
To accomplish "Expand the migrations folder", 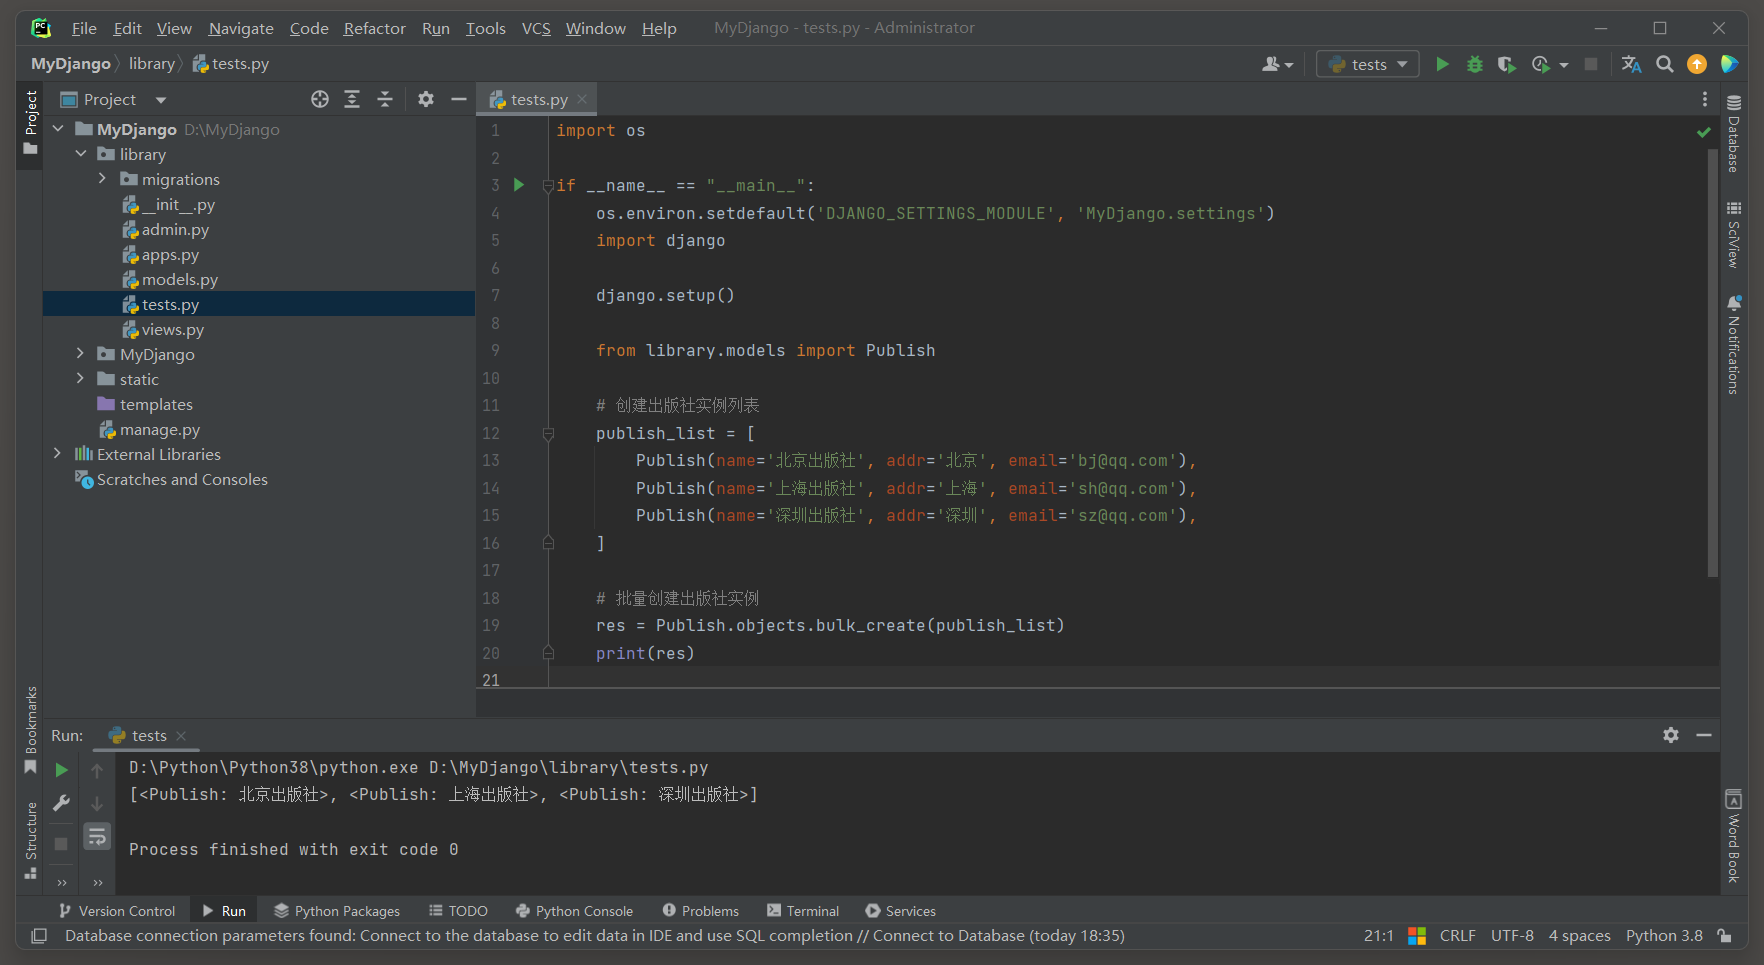I will 102,179.
